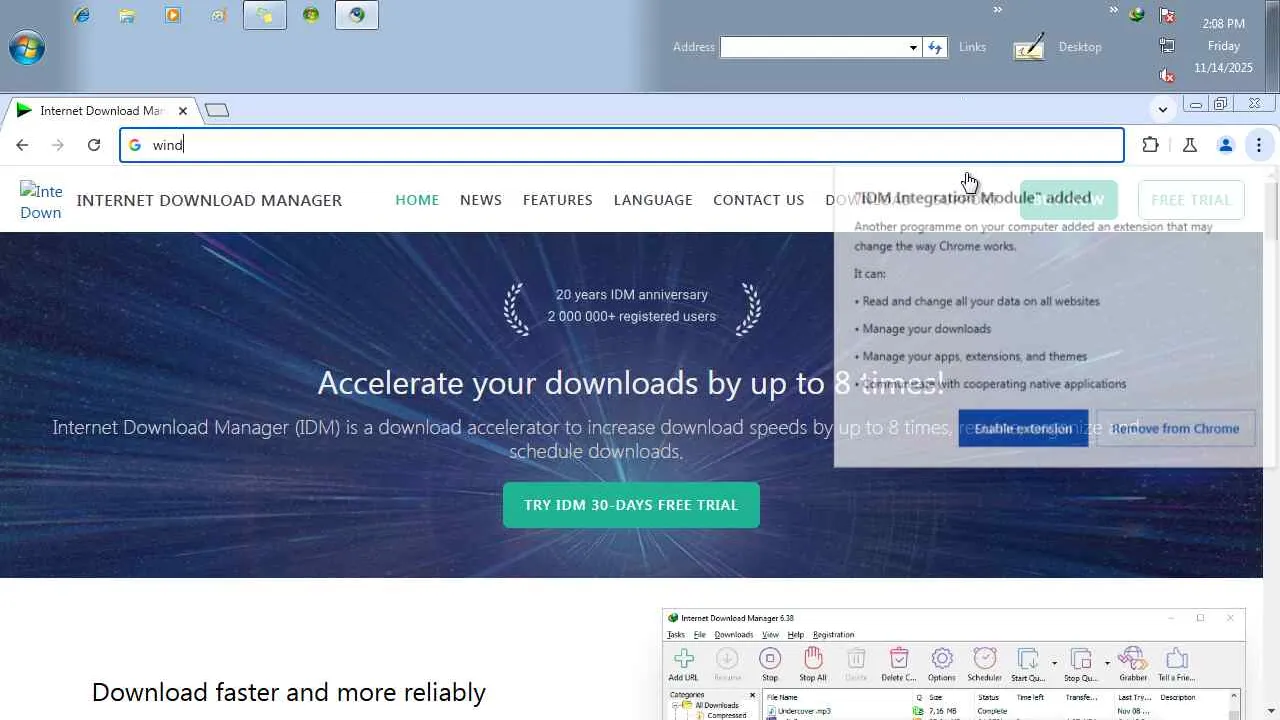
Task: Go back to the previous page
Action: [x=22, y=145]
